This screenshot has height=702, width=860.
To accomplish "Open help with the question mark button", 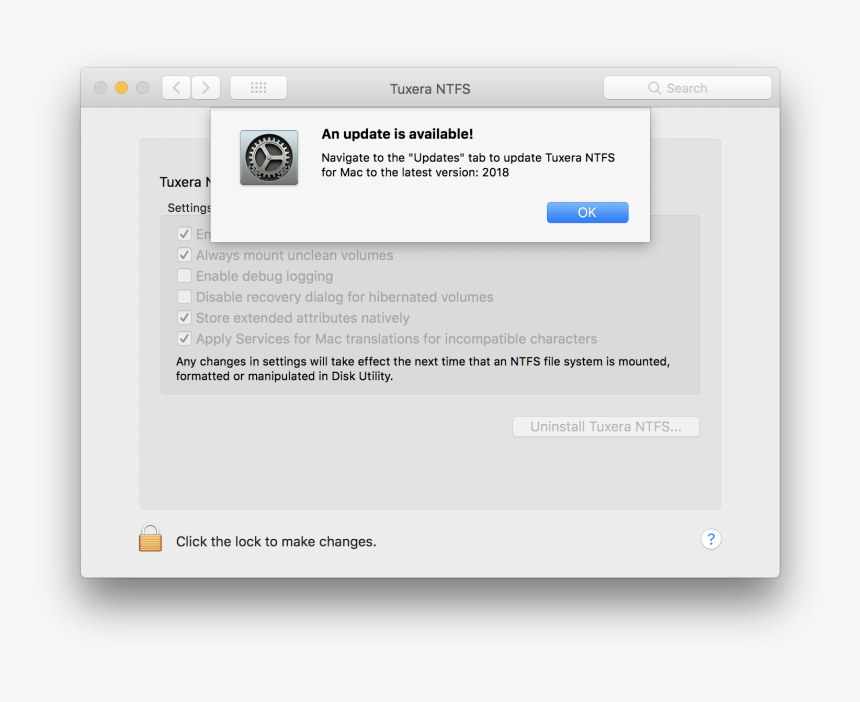I will pos(711,539).
